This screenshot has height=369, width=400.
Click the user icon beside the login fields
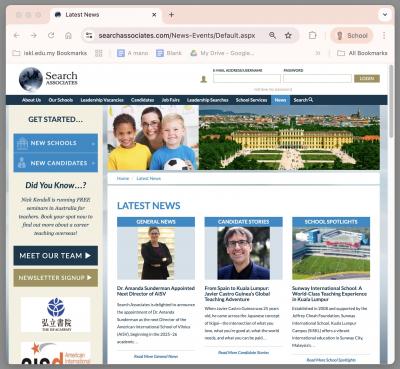coord(204,79)
